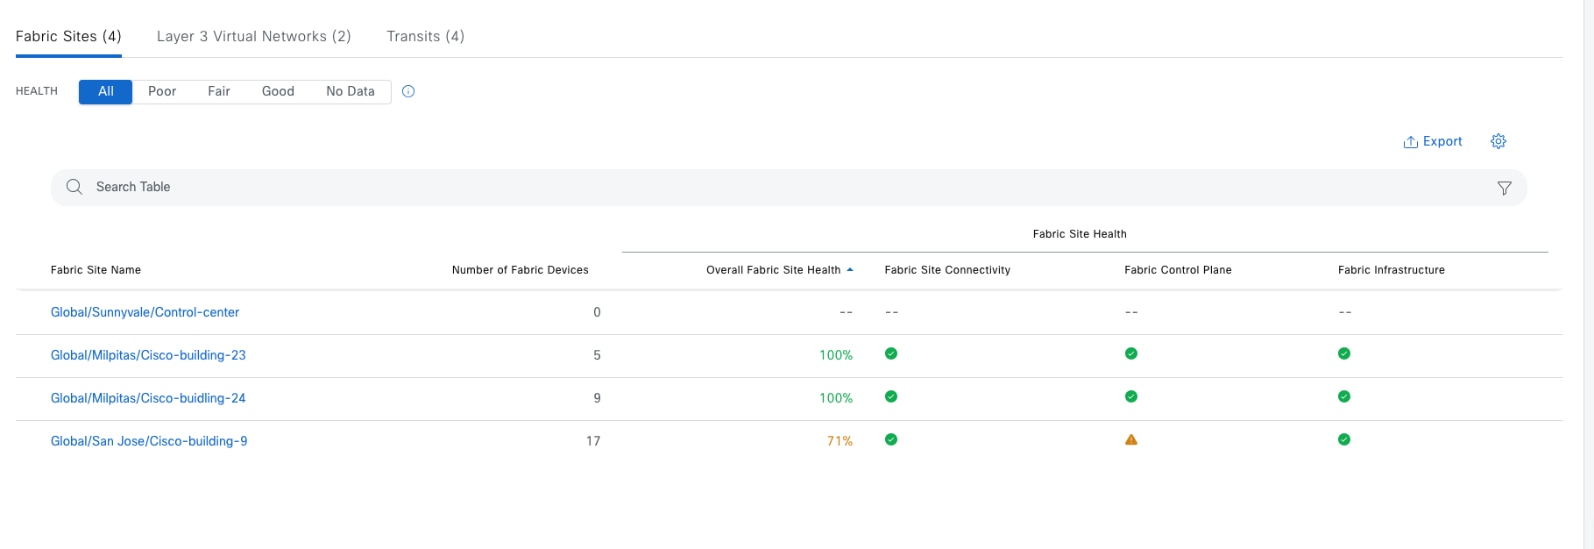Click Cisco-building-9 Fabric Infrastructure green check
The height and width of the screenshot is (549, 1594).
tap(1344, 440)
